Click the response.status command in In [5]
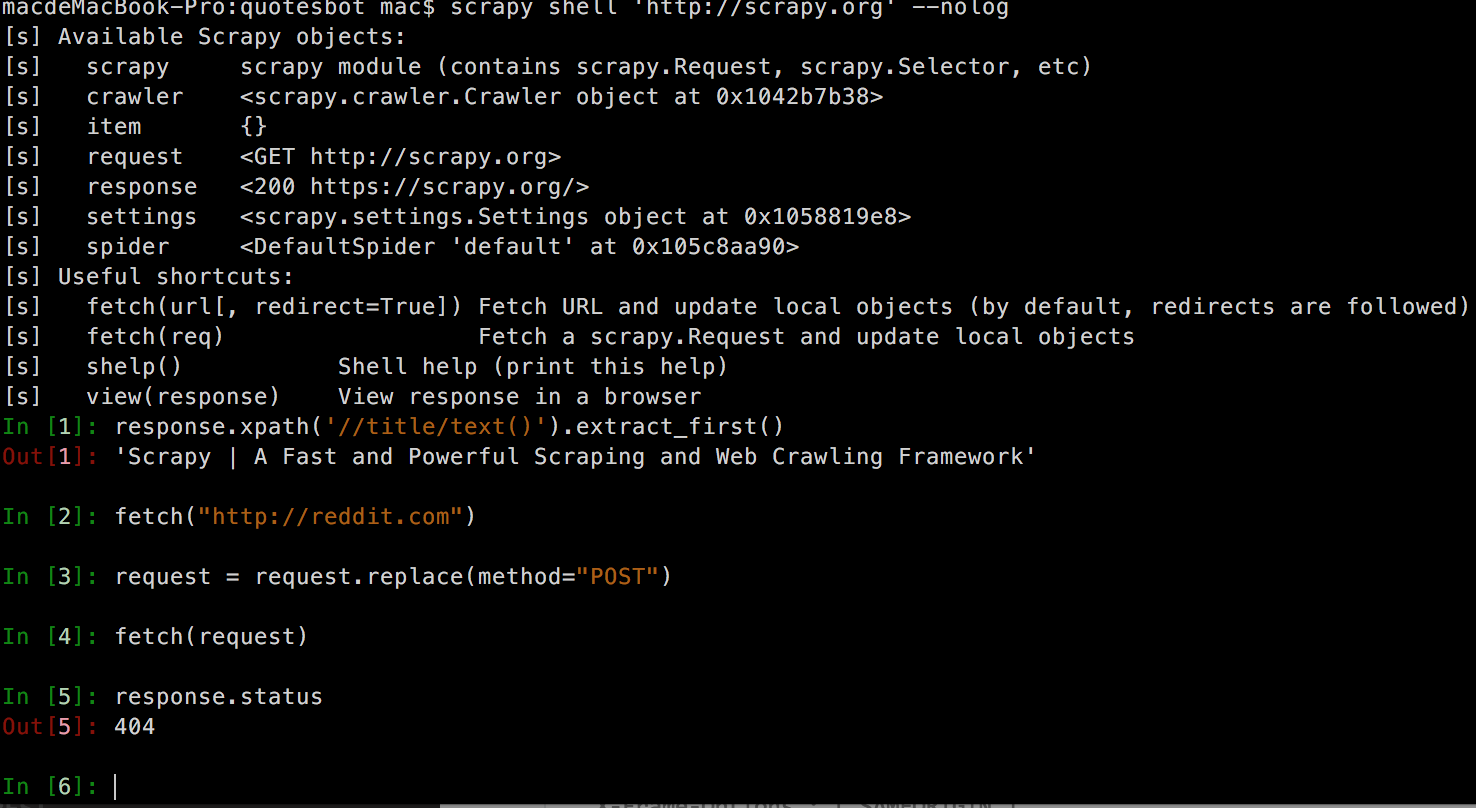The width and height of the screenshot is (1476, 808). pos(219,697)
